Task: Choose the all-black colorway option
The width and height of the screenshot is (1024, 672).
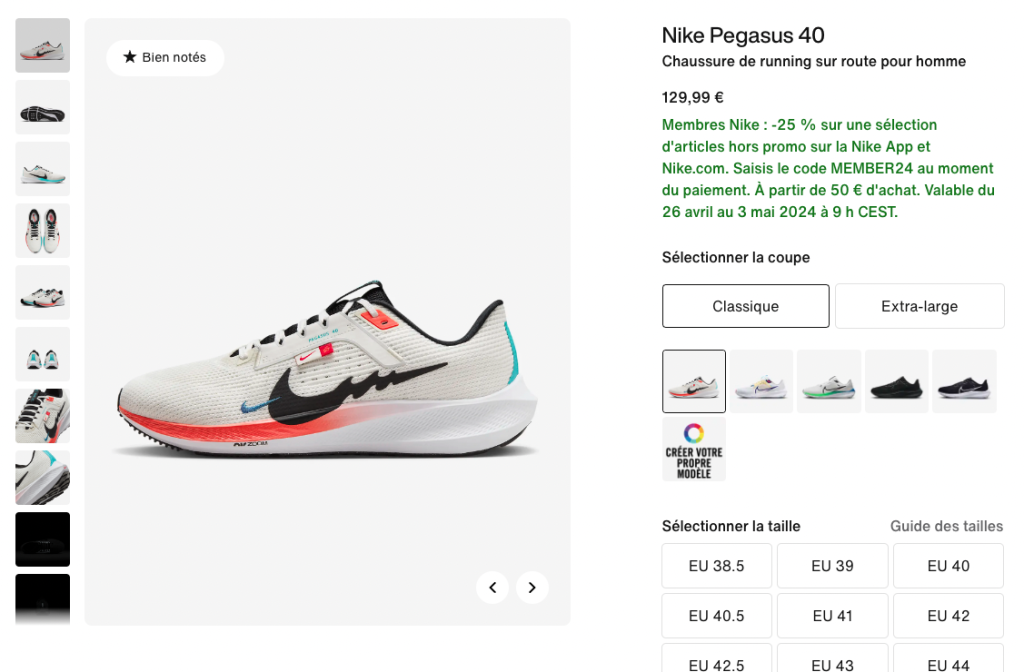Action: click(896, 381)
